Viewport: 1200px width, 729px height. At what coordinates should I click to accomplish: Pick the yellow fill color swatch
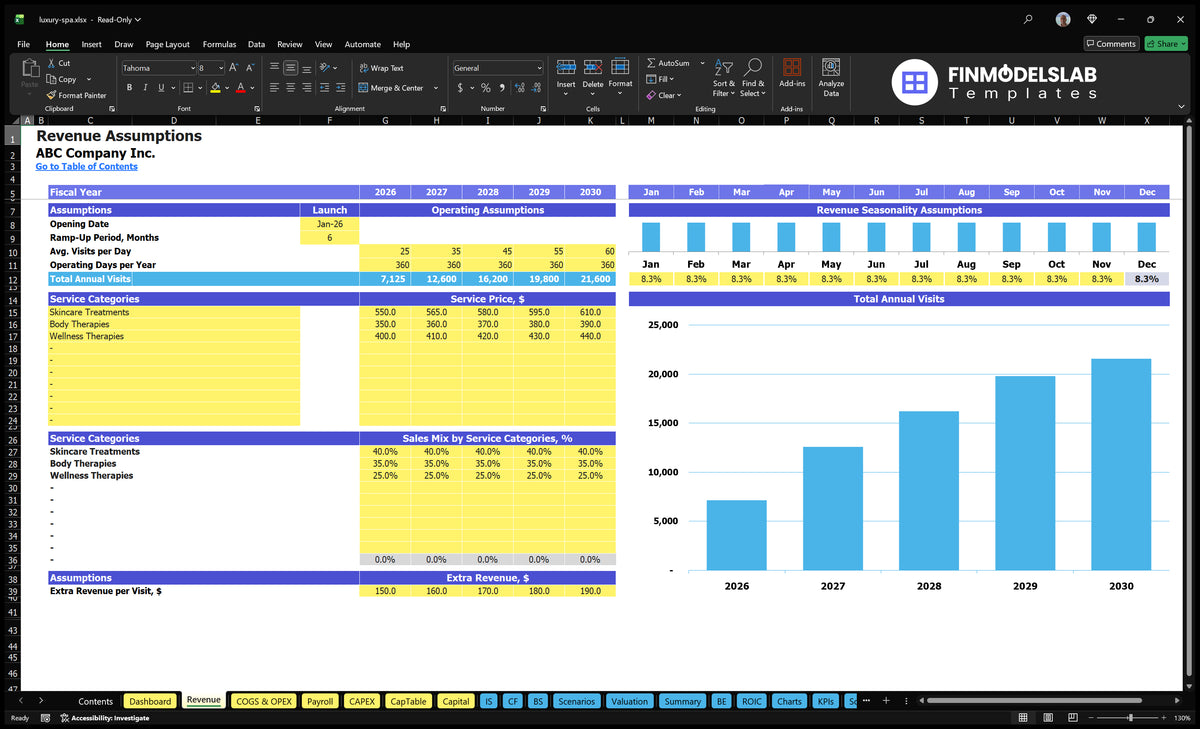point(215,88)
